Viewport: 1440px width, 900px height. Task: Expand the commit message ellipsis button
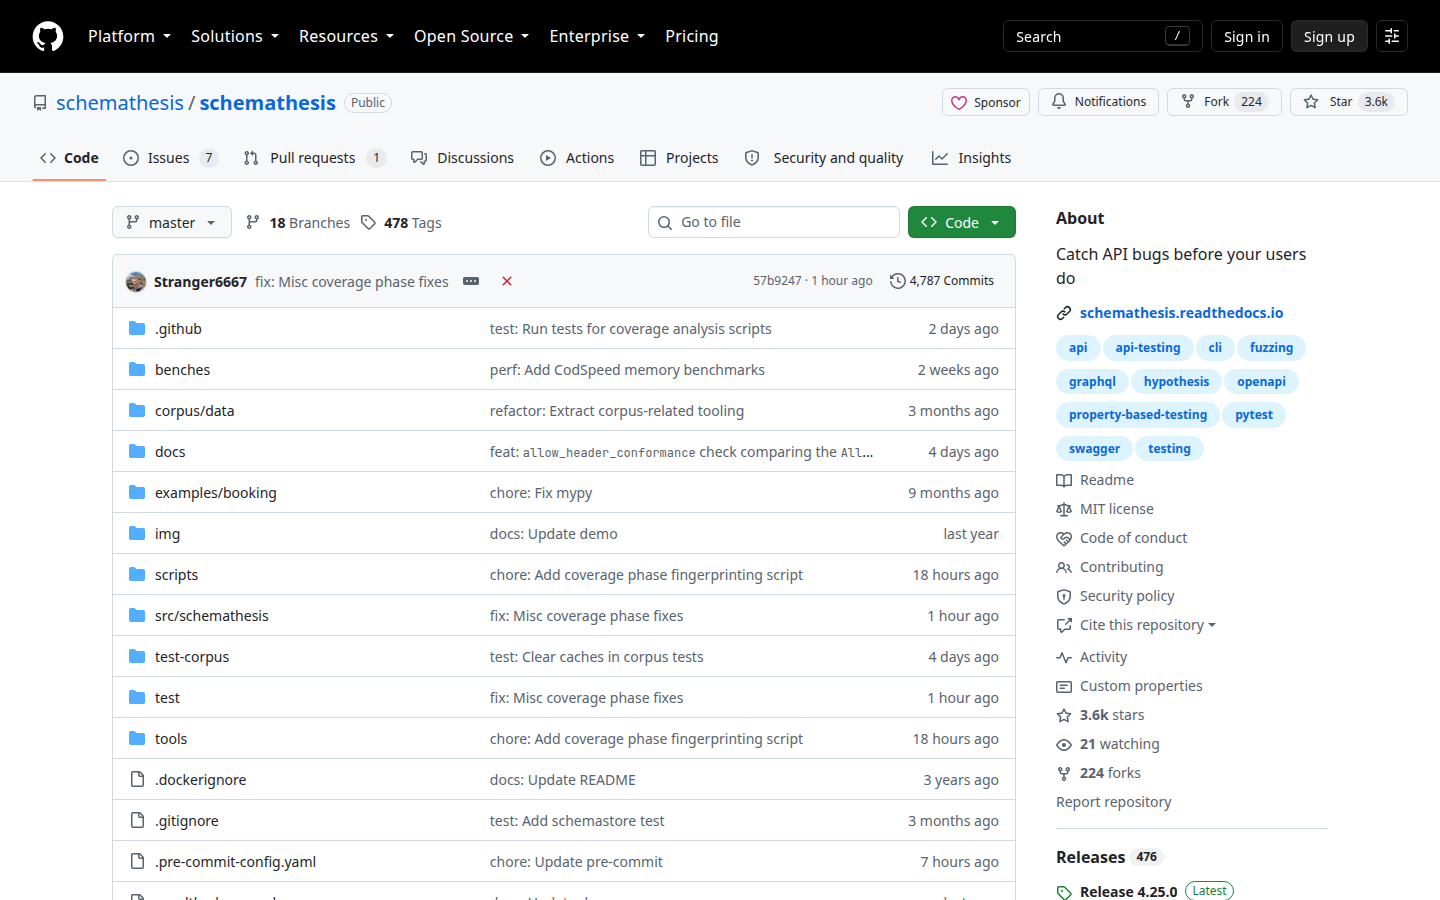(x=471, y=281)
